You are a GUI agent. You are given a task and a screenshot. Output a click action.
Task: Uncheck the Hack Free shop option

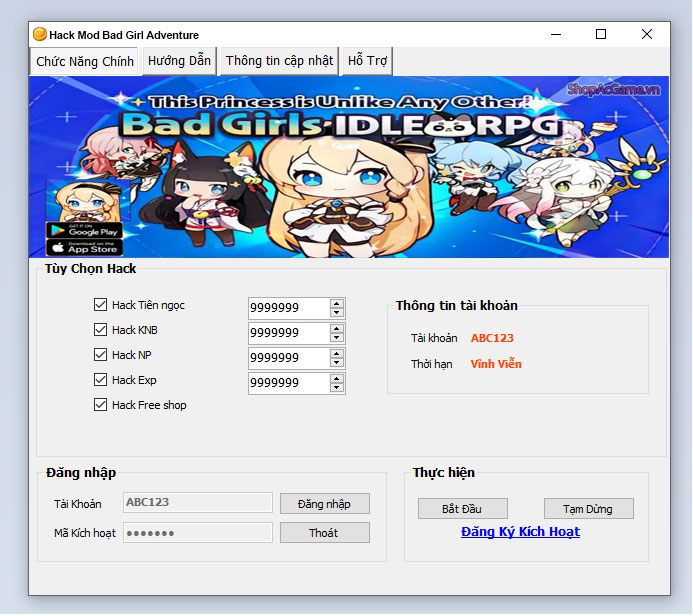click(x=100, y=405)
